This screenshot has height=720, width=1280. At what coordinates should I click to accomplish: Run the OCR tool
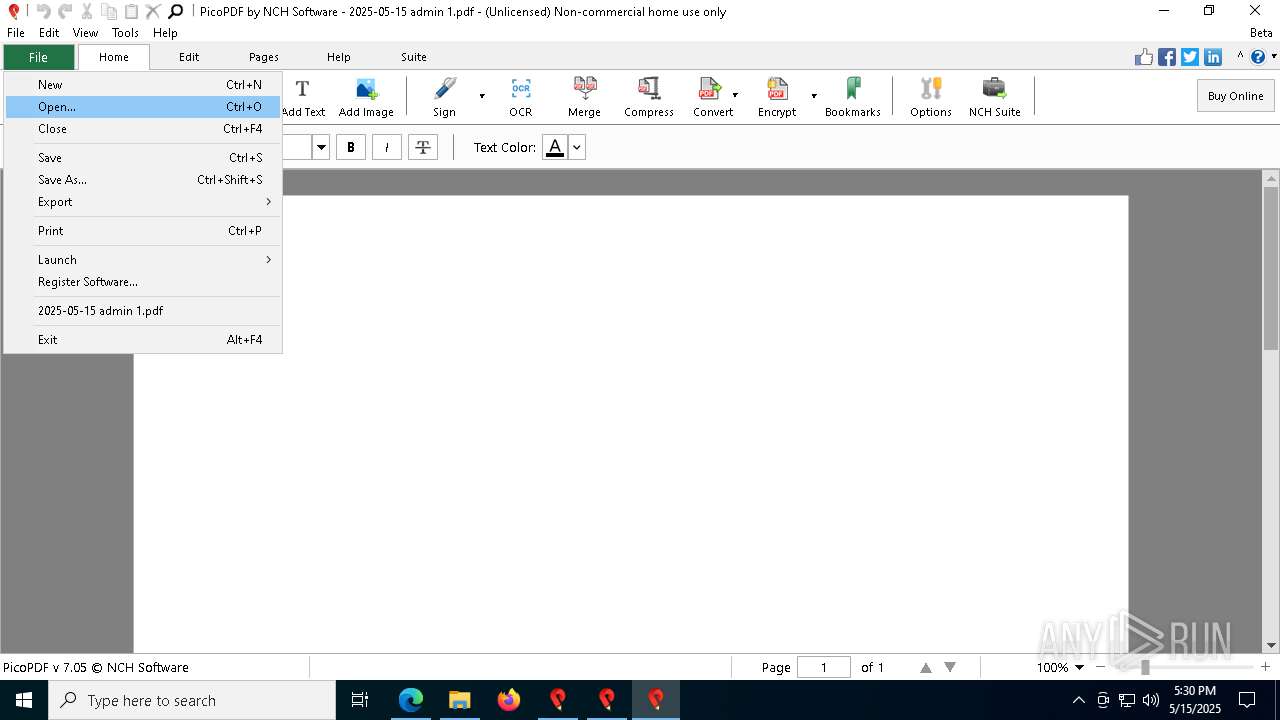tap(521, 97)
